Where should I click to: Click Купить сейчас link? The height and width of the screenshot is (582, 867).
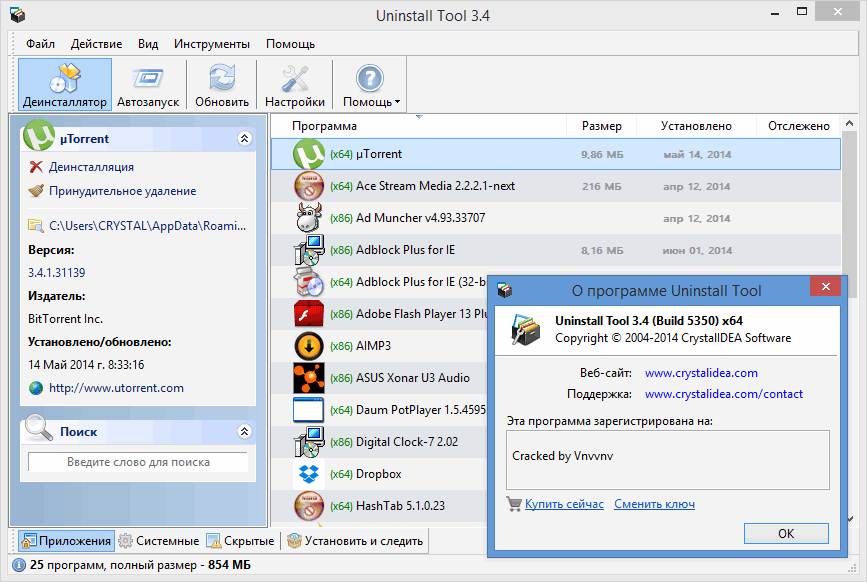click(x=564, y=504)
